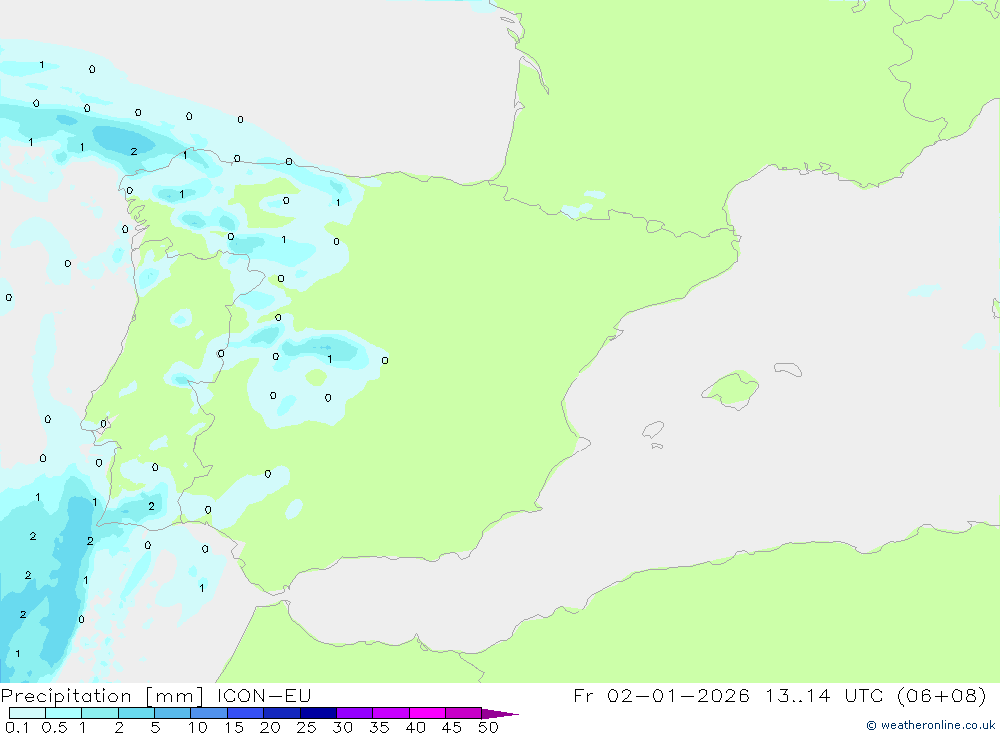Viewport: 1000px width, 733px height.
Task: Click the 5–10 mm blue legend swatch
Action: tap(173, 713)
